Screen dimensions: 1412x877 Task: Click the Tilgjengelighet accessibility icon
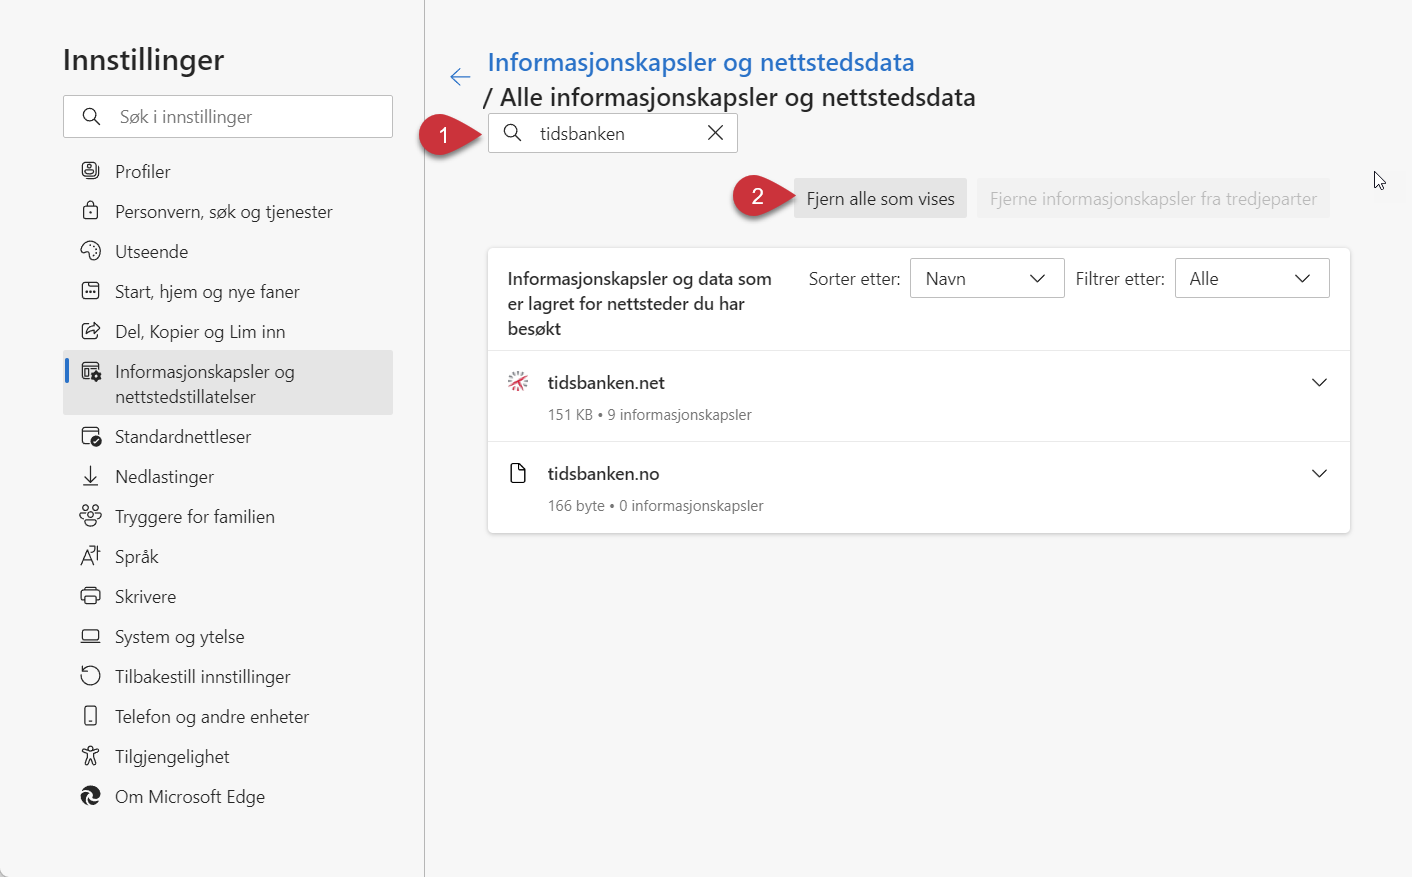coord(90,756)
